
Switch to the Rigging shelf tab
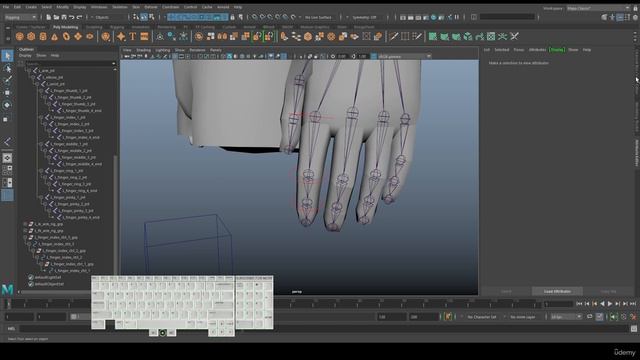[117, 27]
